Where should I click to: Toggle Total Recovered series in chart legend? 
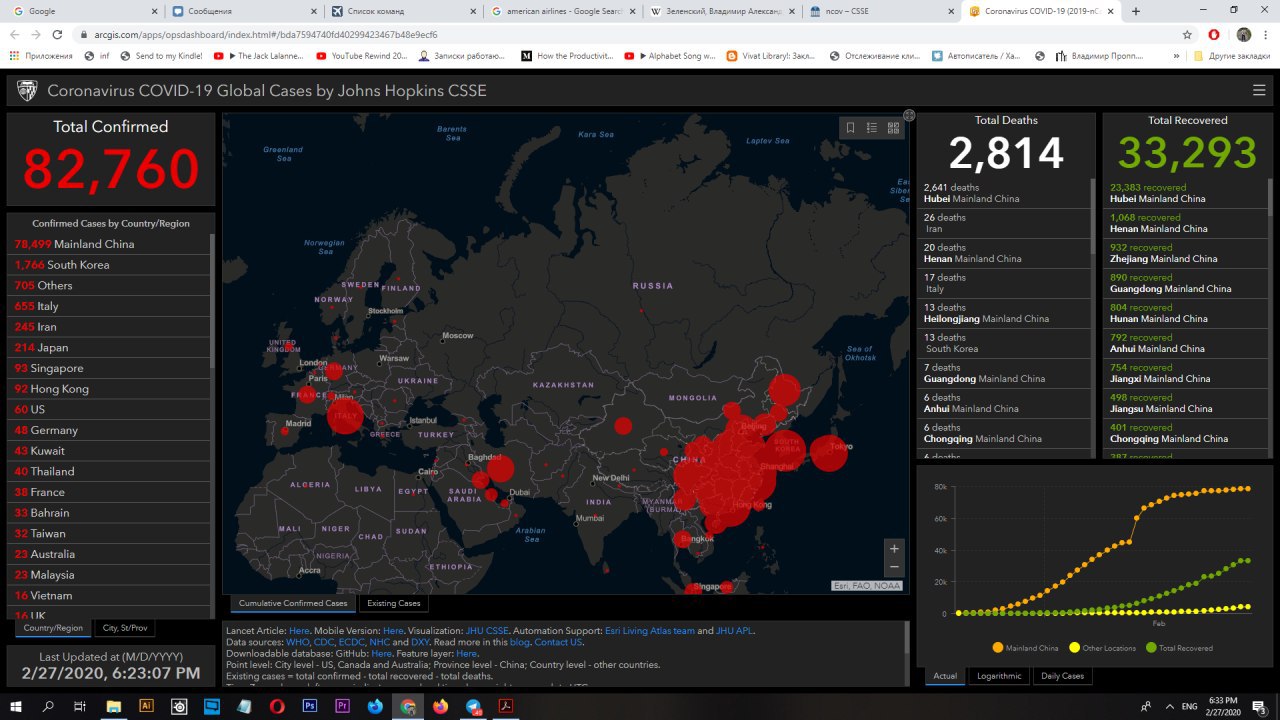(x=1180, y=648)
